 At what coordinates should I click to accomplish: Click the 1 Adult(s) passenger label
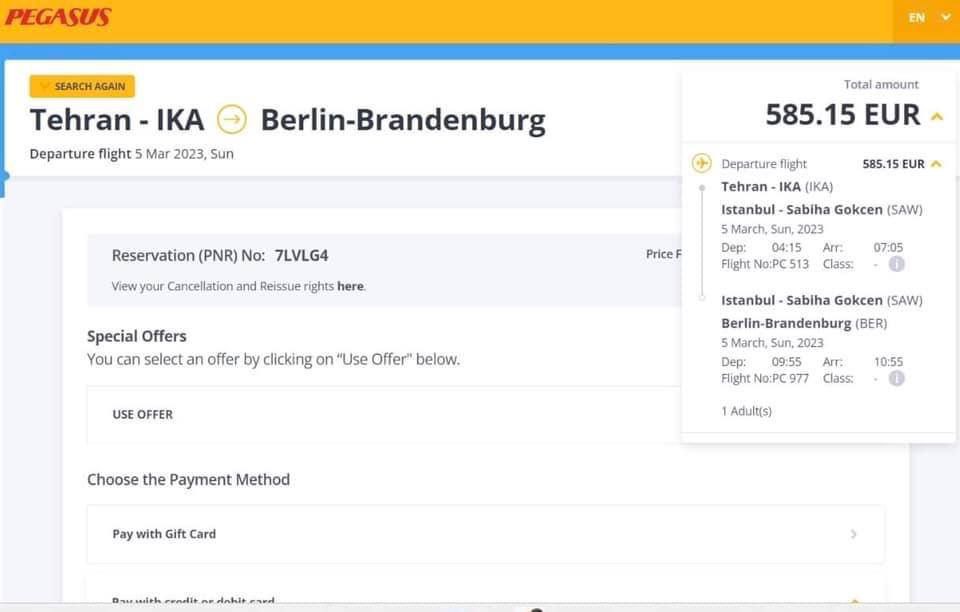746,411
